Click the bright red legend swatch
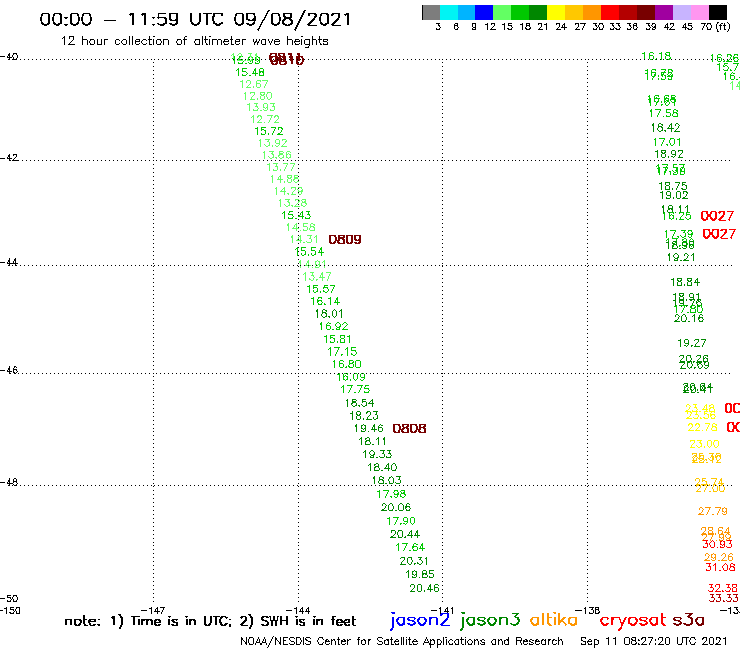The width and height of the screenshot is (740, 650). 610,12
